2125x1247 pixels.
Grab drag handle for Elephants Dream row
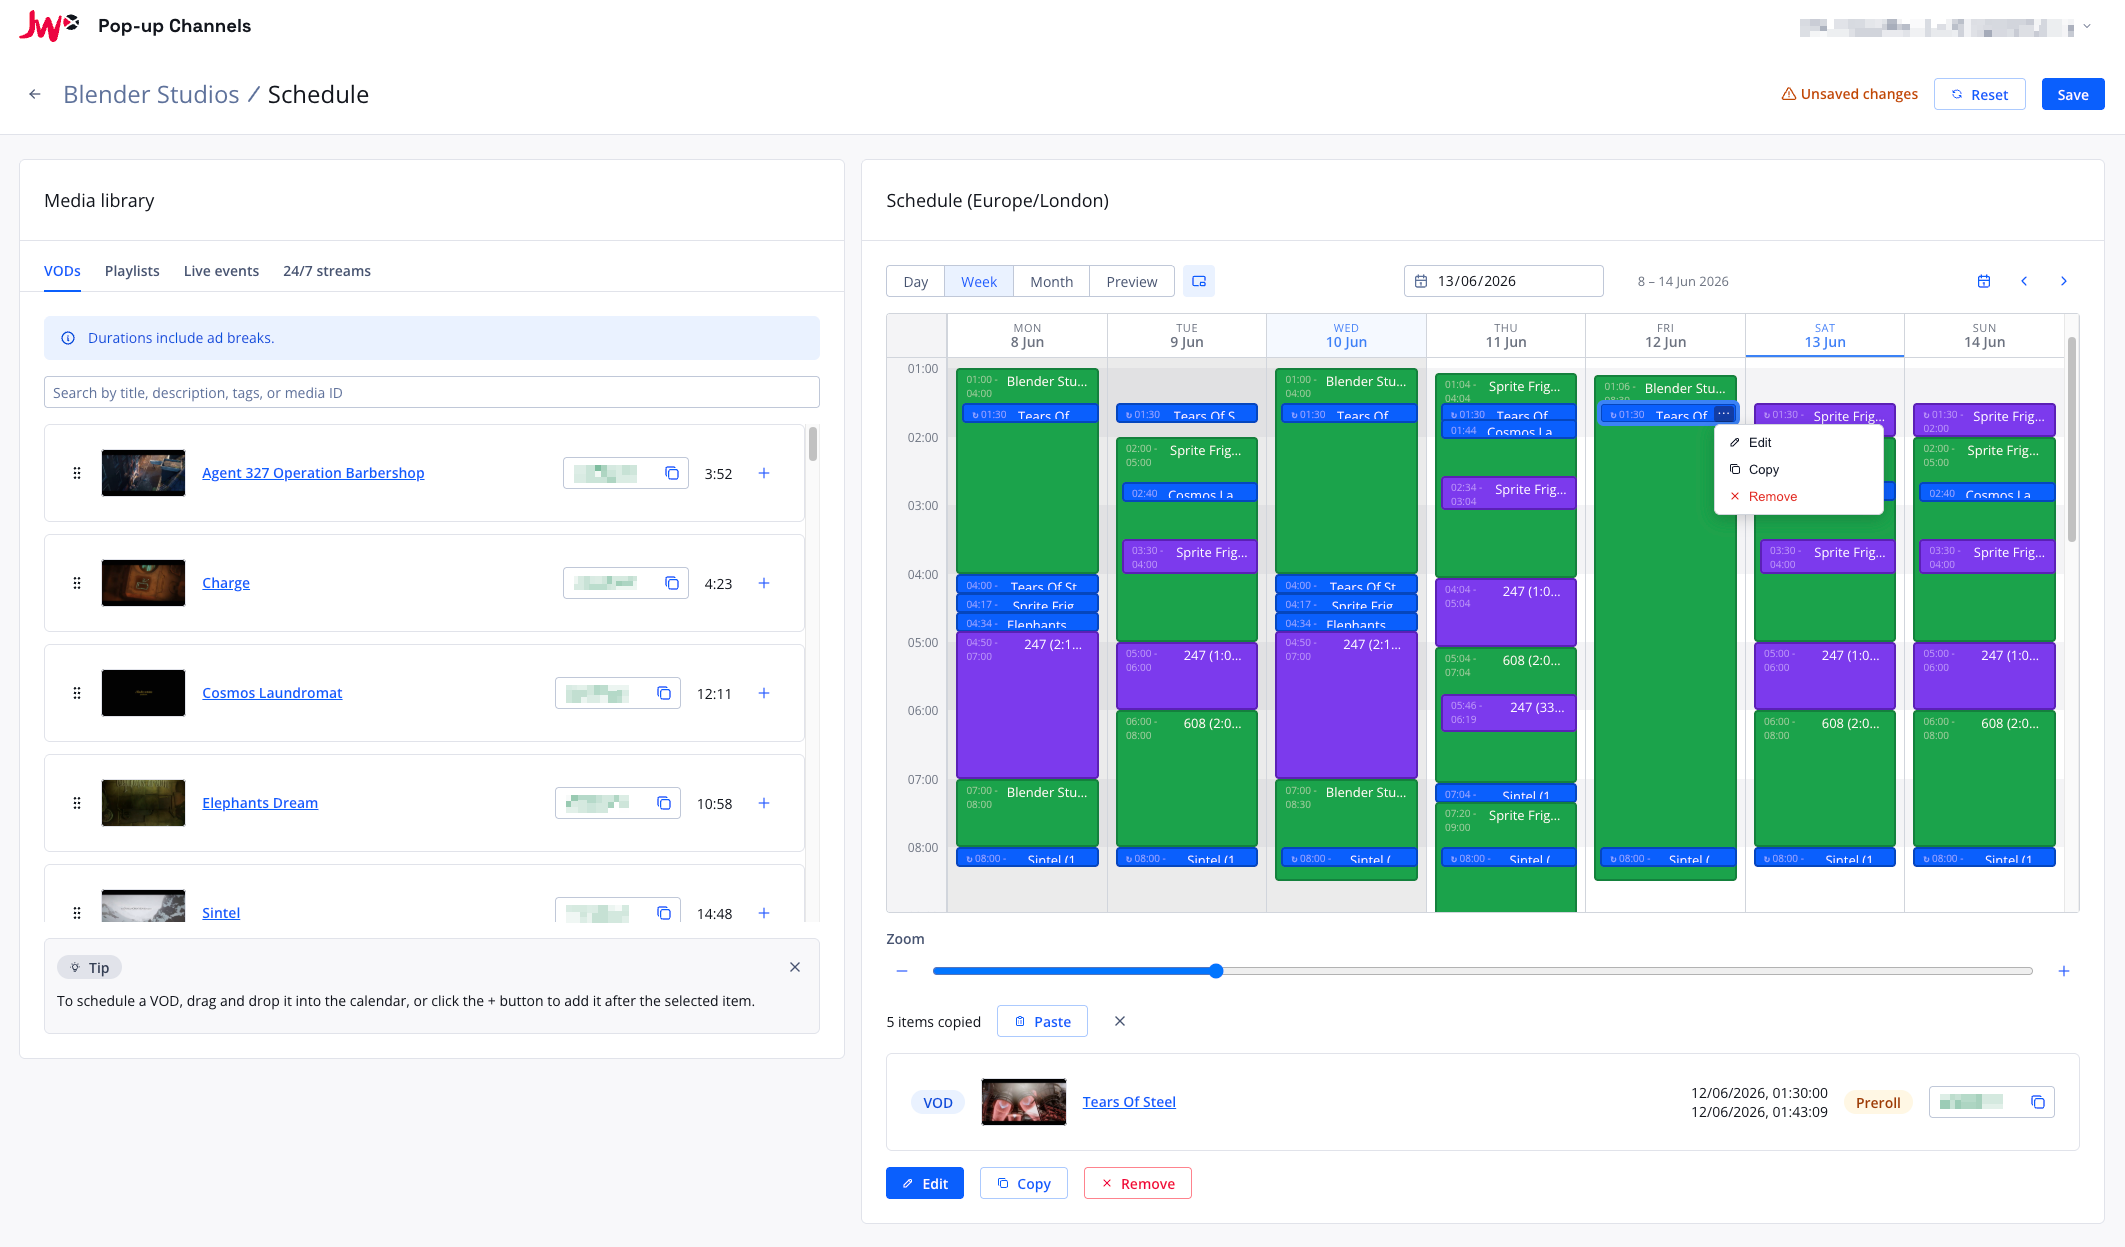pyautogui.click(x=77, y=803)
